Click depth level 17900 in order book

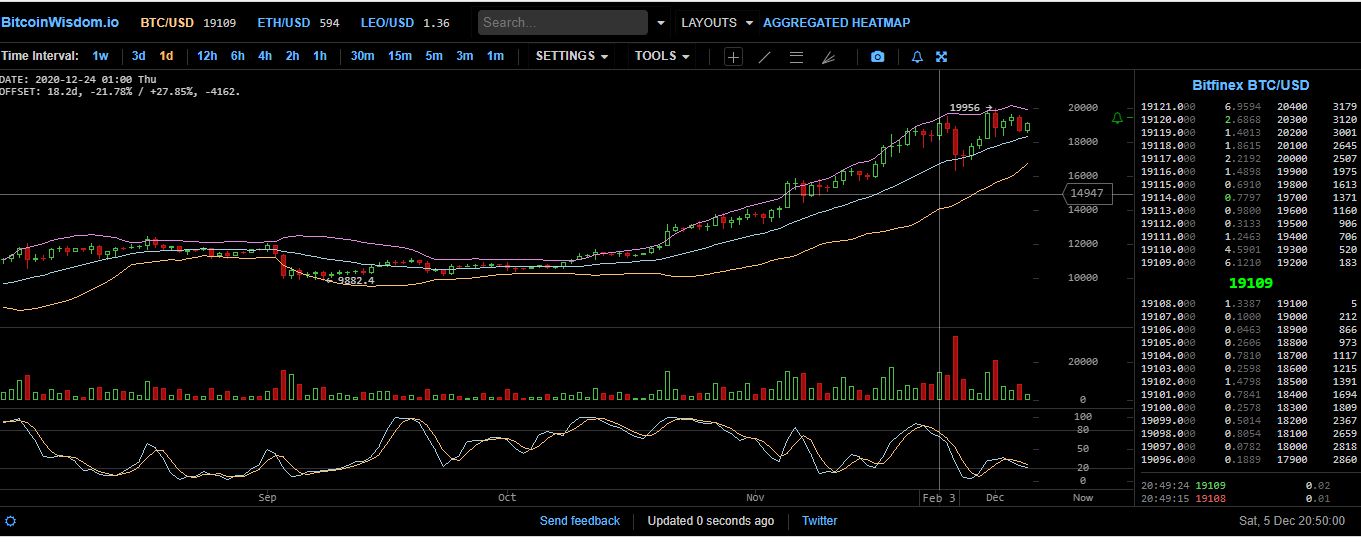click(1292, 459)
